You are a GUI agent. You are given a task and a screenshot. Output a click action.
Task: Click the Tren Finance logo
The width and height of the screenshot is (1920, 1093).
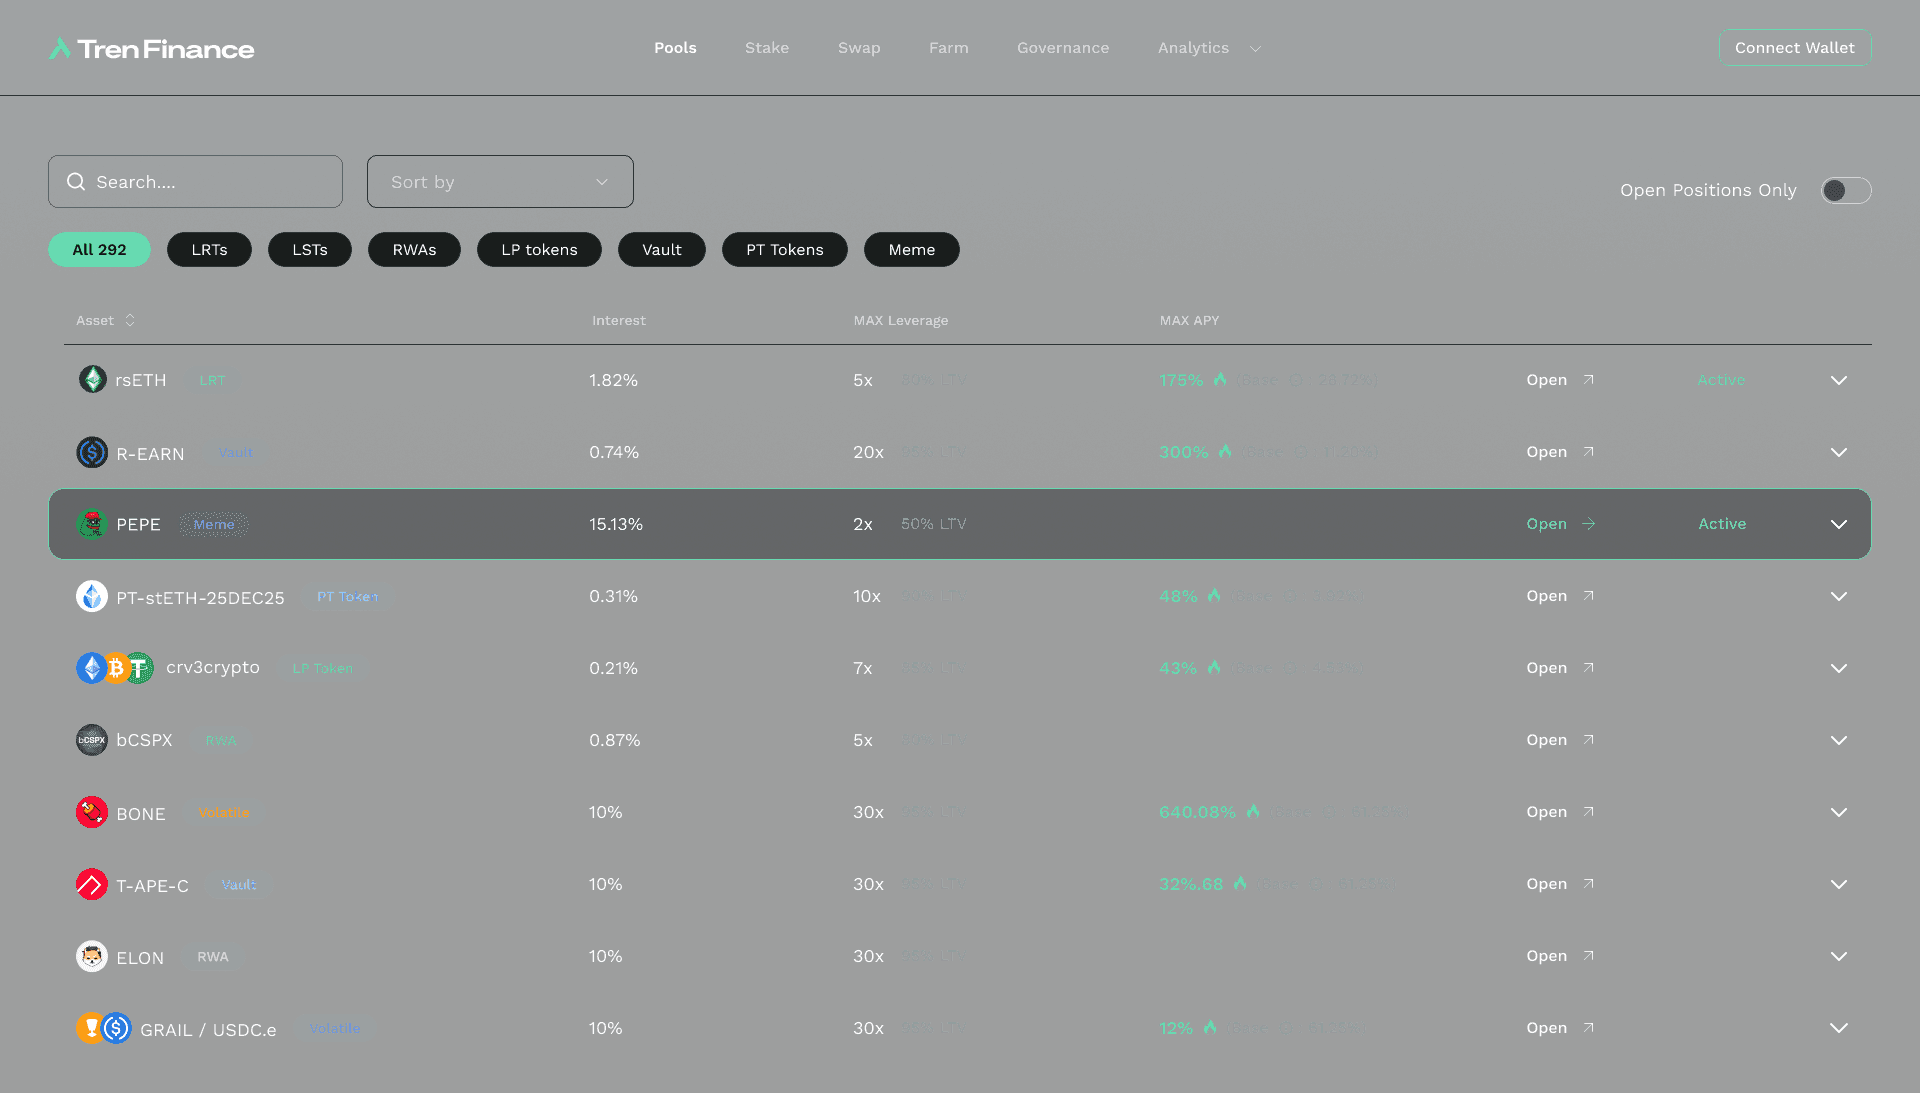tap(150, 47)
